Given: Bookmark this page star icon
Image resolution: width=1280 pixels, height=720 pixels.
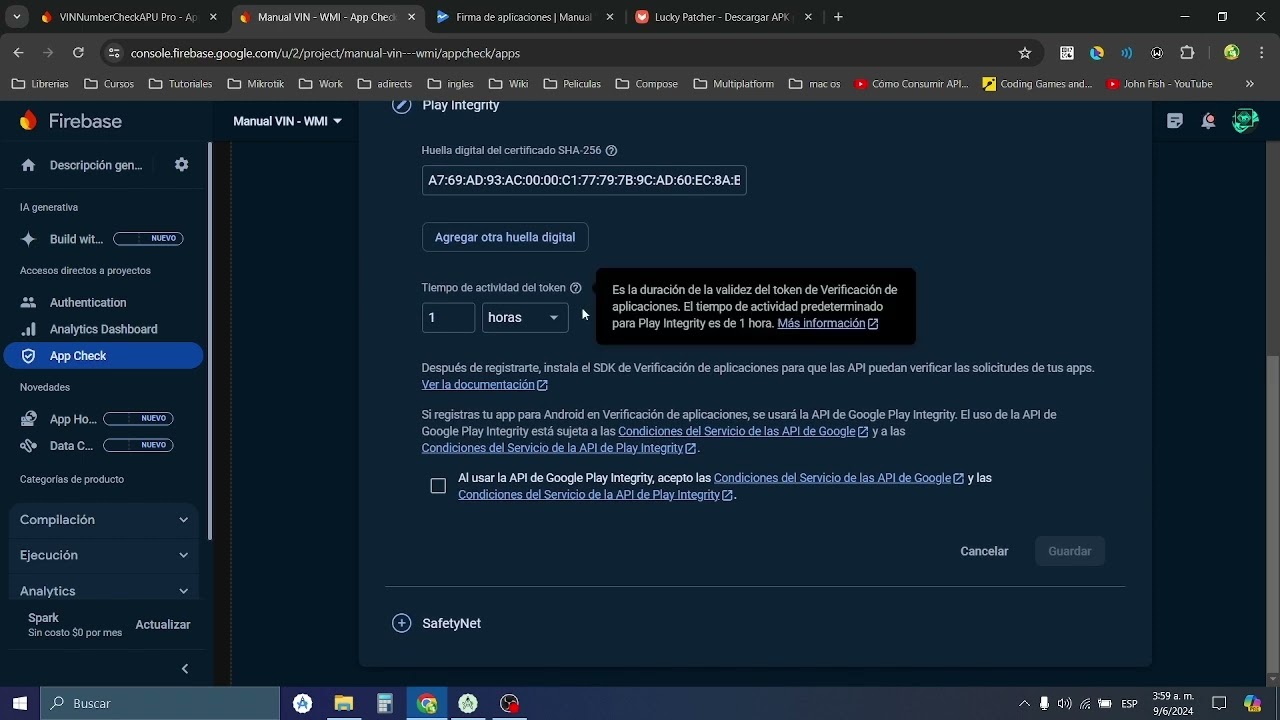Looking at the screenshot, I should (x=1025, y=53).
